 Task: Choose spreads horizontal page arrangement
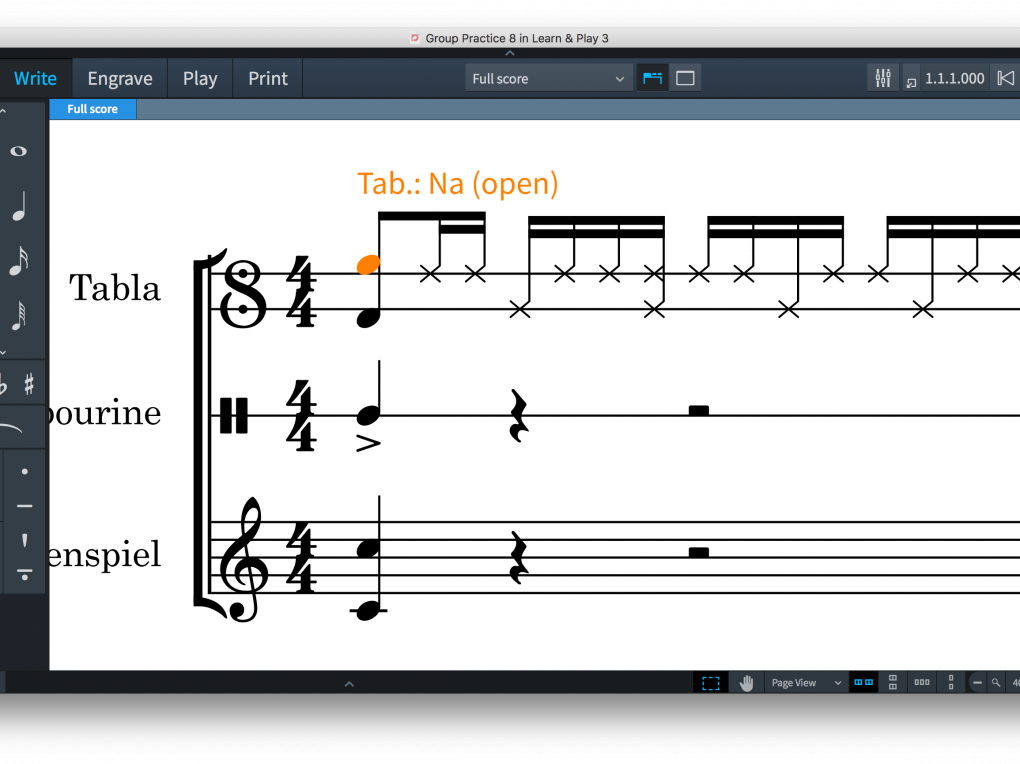[863, 683]
